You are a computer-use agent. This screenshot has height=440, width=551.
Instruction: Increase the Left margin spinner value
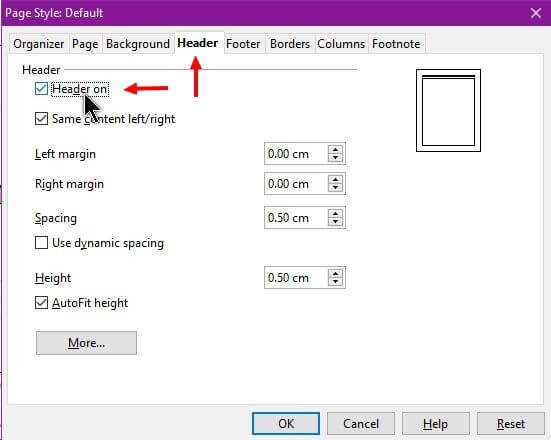coord(335,150)
